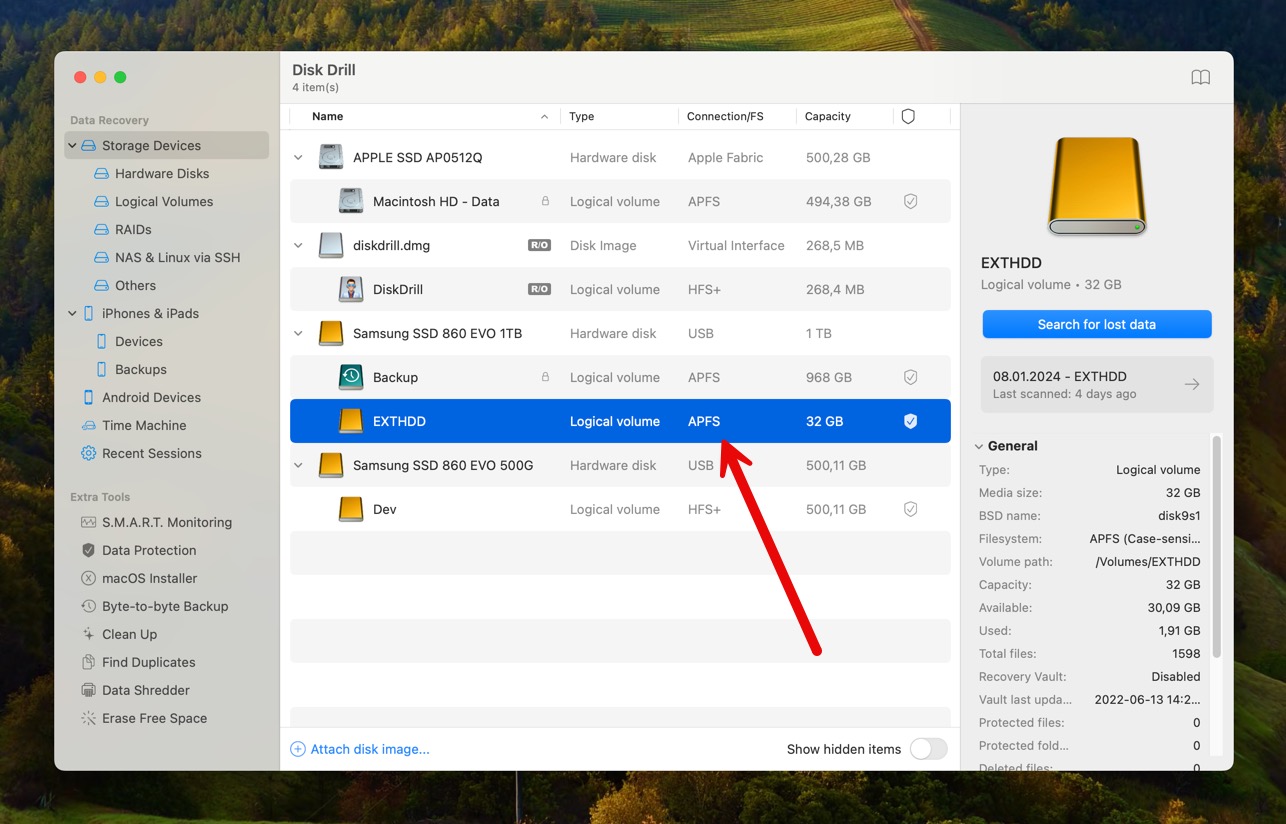This screenshot has height=824, width=1286.
Task: Open the 08.01.2024 - EXTHDD last scan session
Action: click(1097, 385)
